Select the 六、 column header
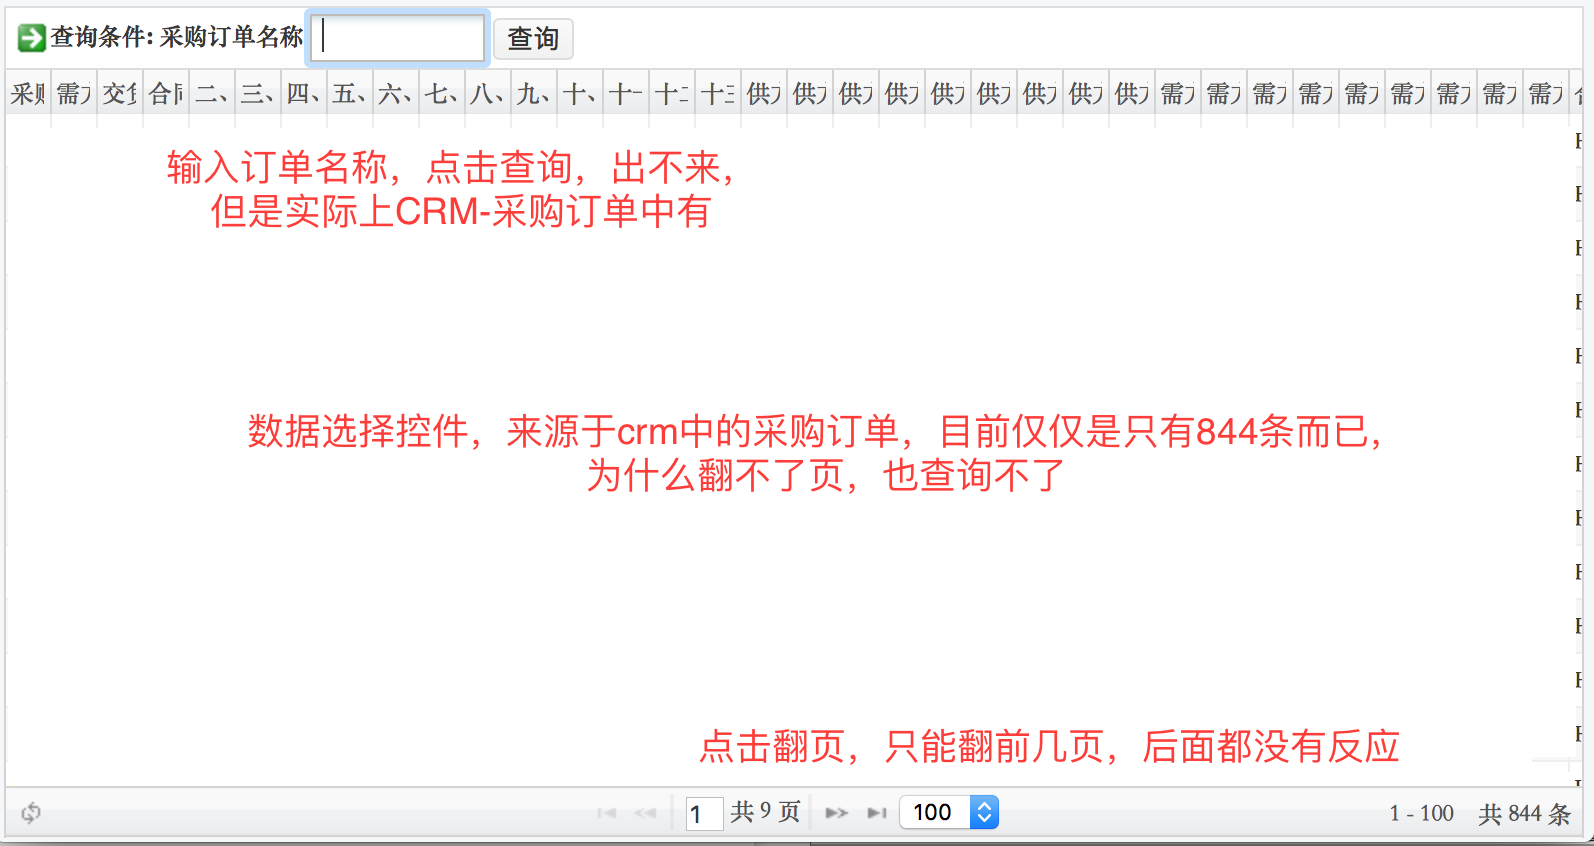Image resolution: width=1594 pixels, height=846 pixels. (396, 94)
